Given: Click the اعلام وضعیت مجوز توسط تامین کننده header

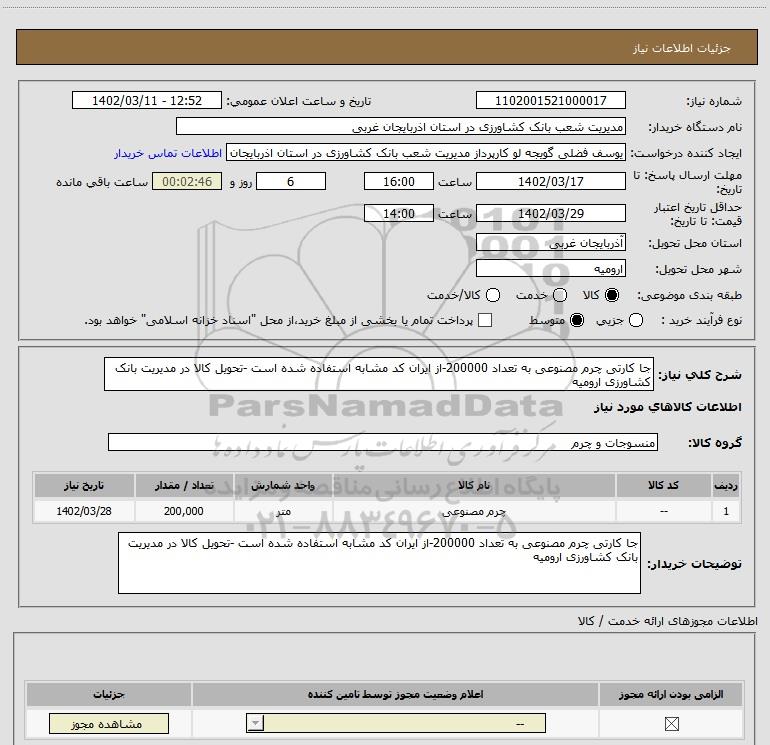Looking at the screenshot, I should (x=395, y=694).
